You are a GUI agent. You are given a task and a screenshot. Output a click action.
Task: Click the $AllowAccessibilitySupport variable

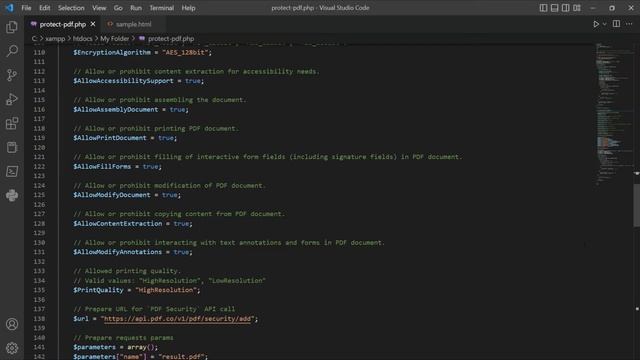tap(123, 81)
